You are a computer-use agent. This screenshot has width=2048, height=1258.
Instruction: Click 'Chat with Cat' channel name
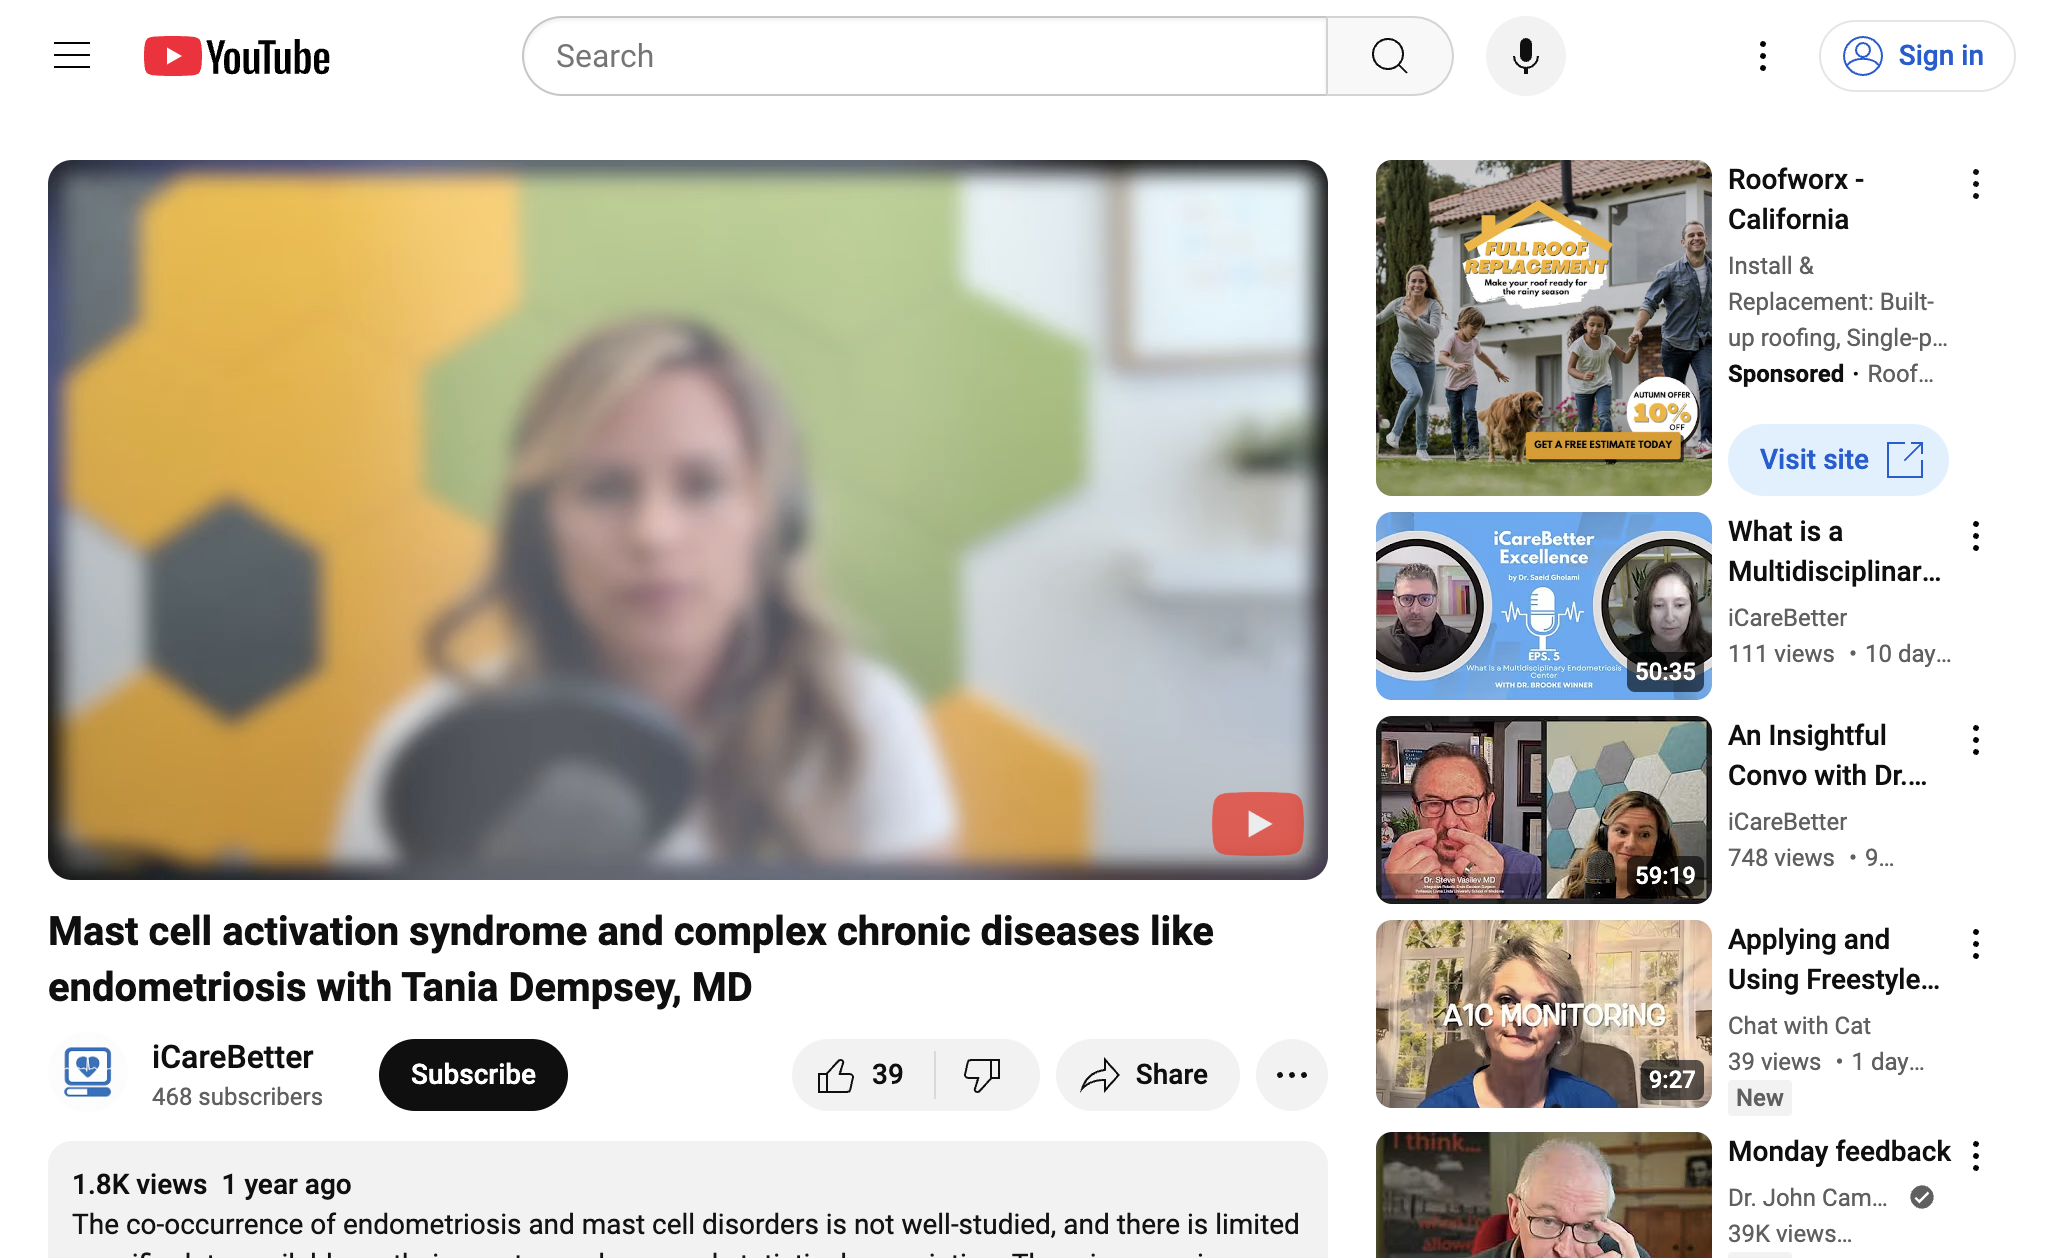[x=1799, y=1026]
